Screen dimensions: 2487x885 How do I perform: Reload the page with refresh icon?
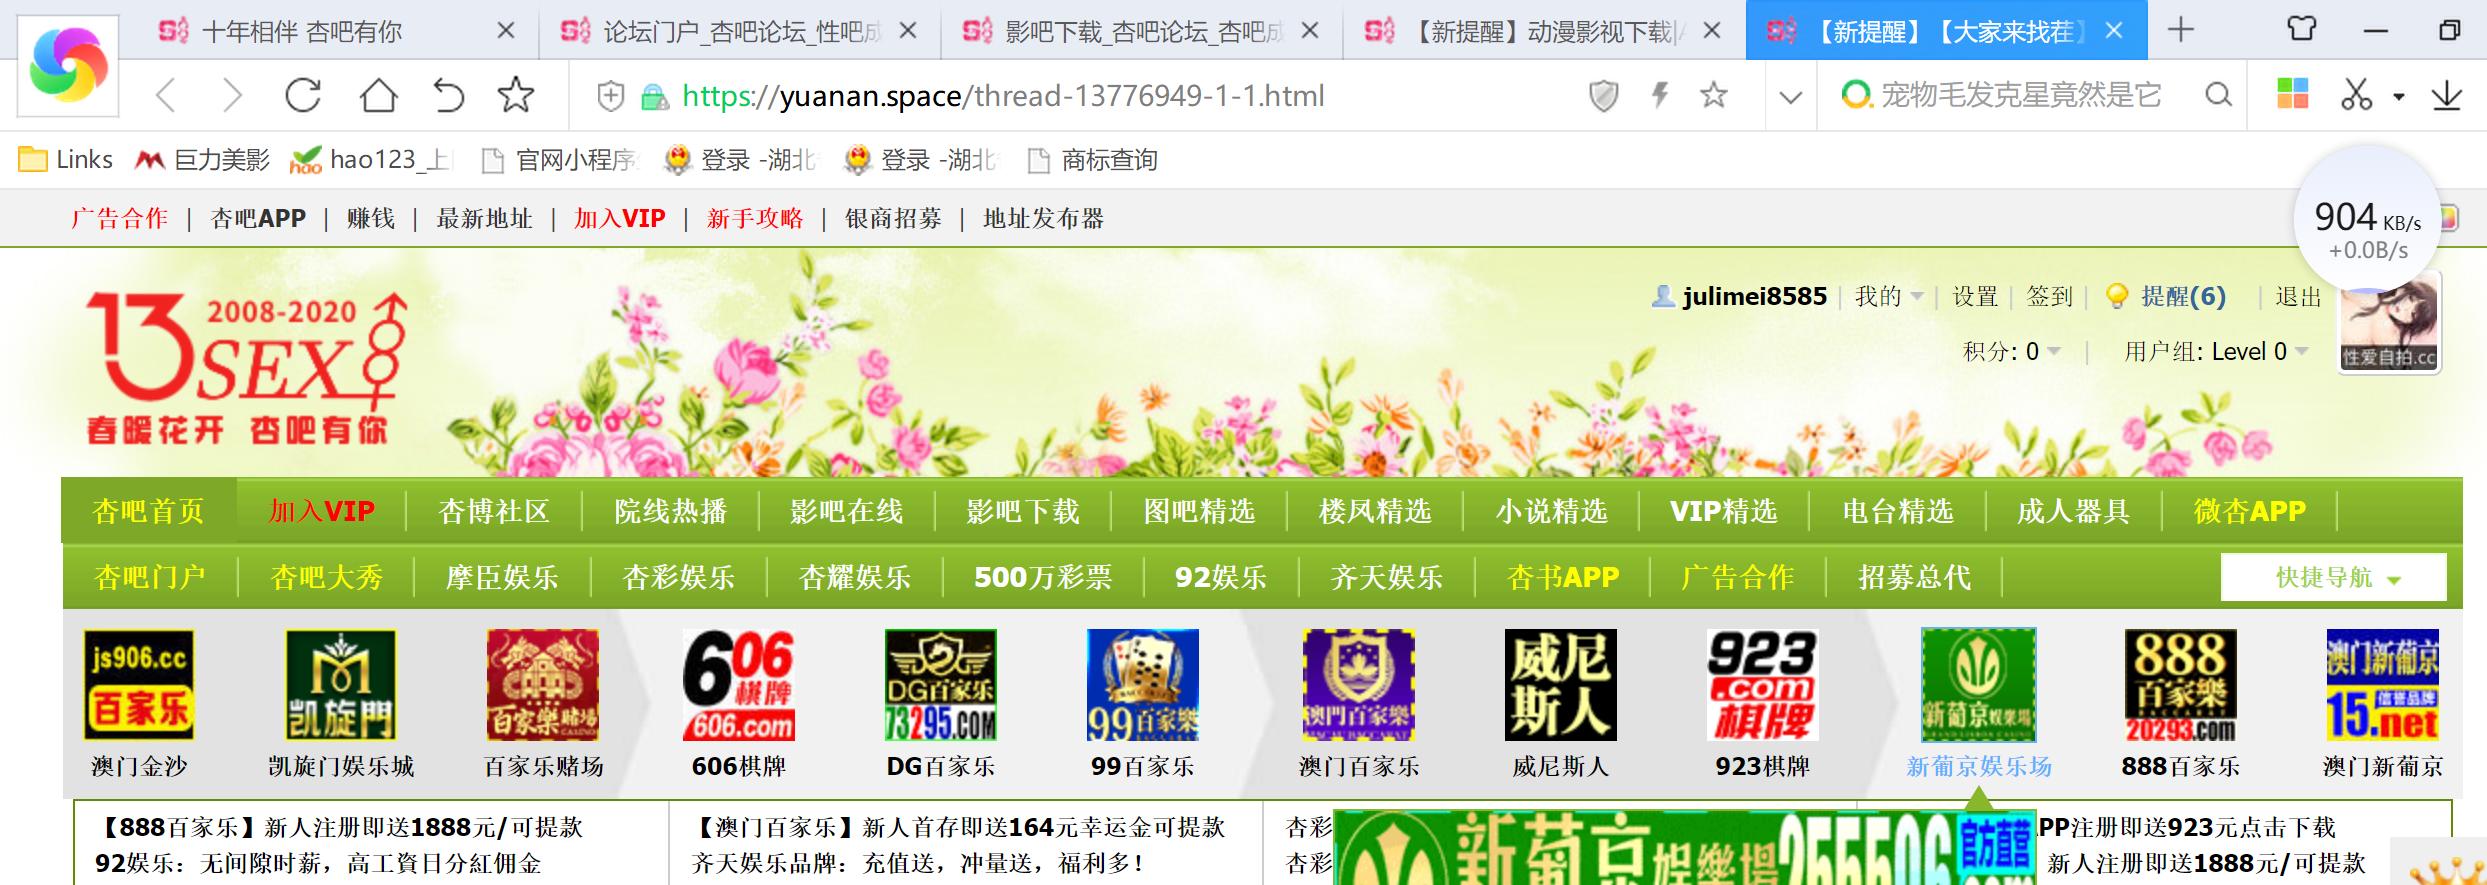pos(303,96)
